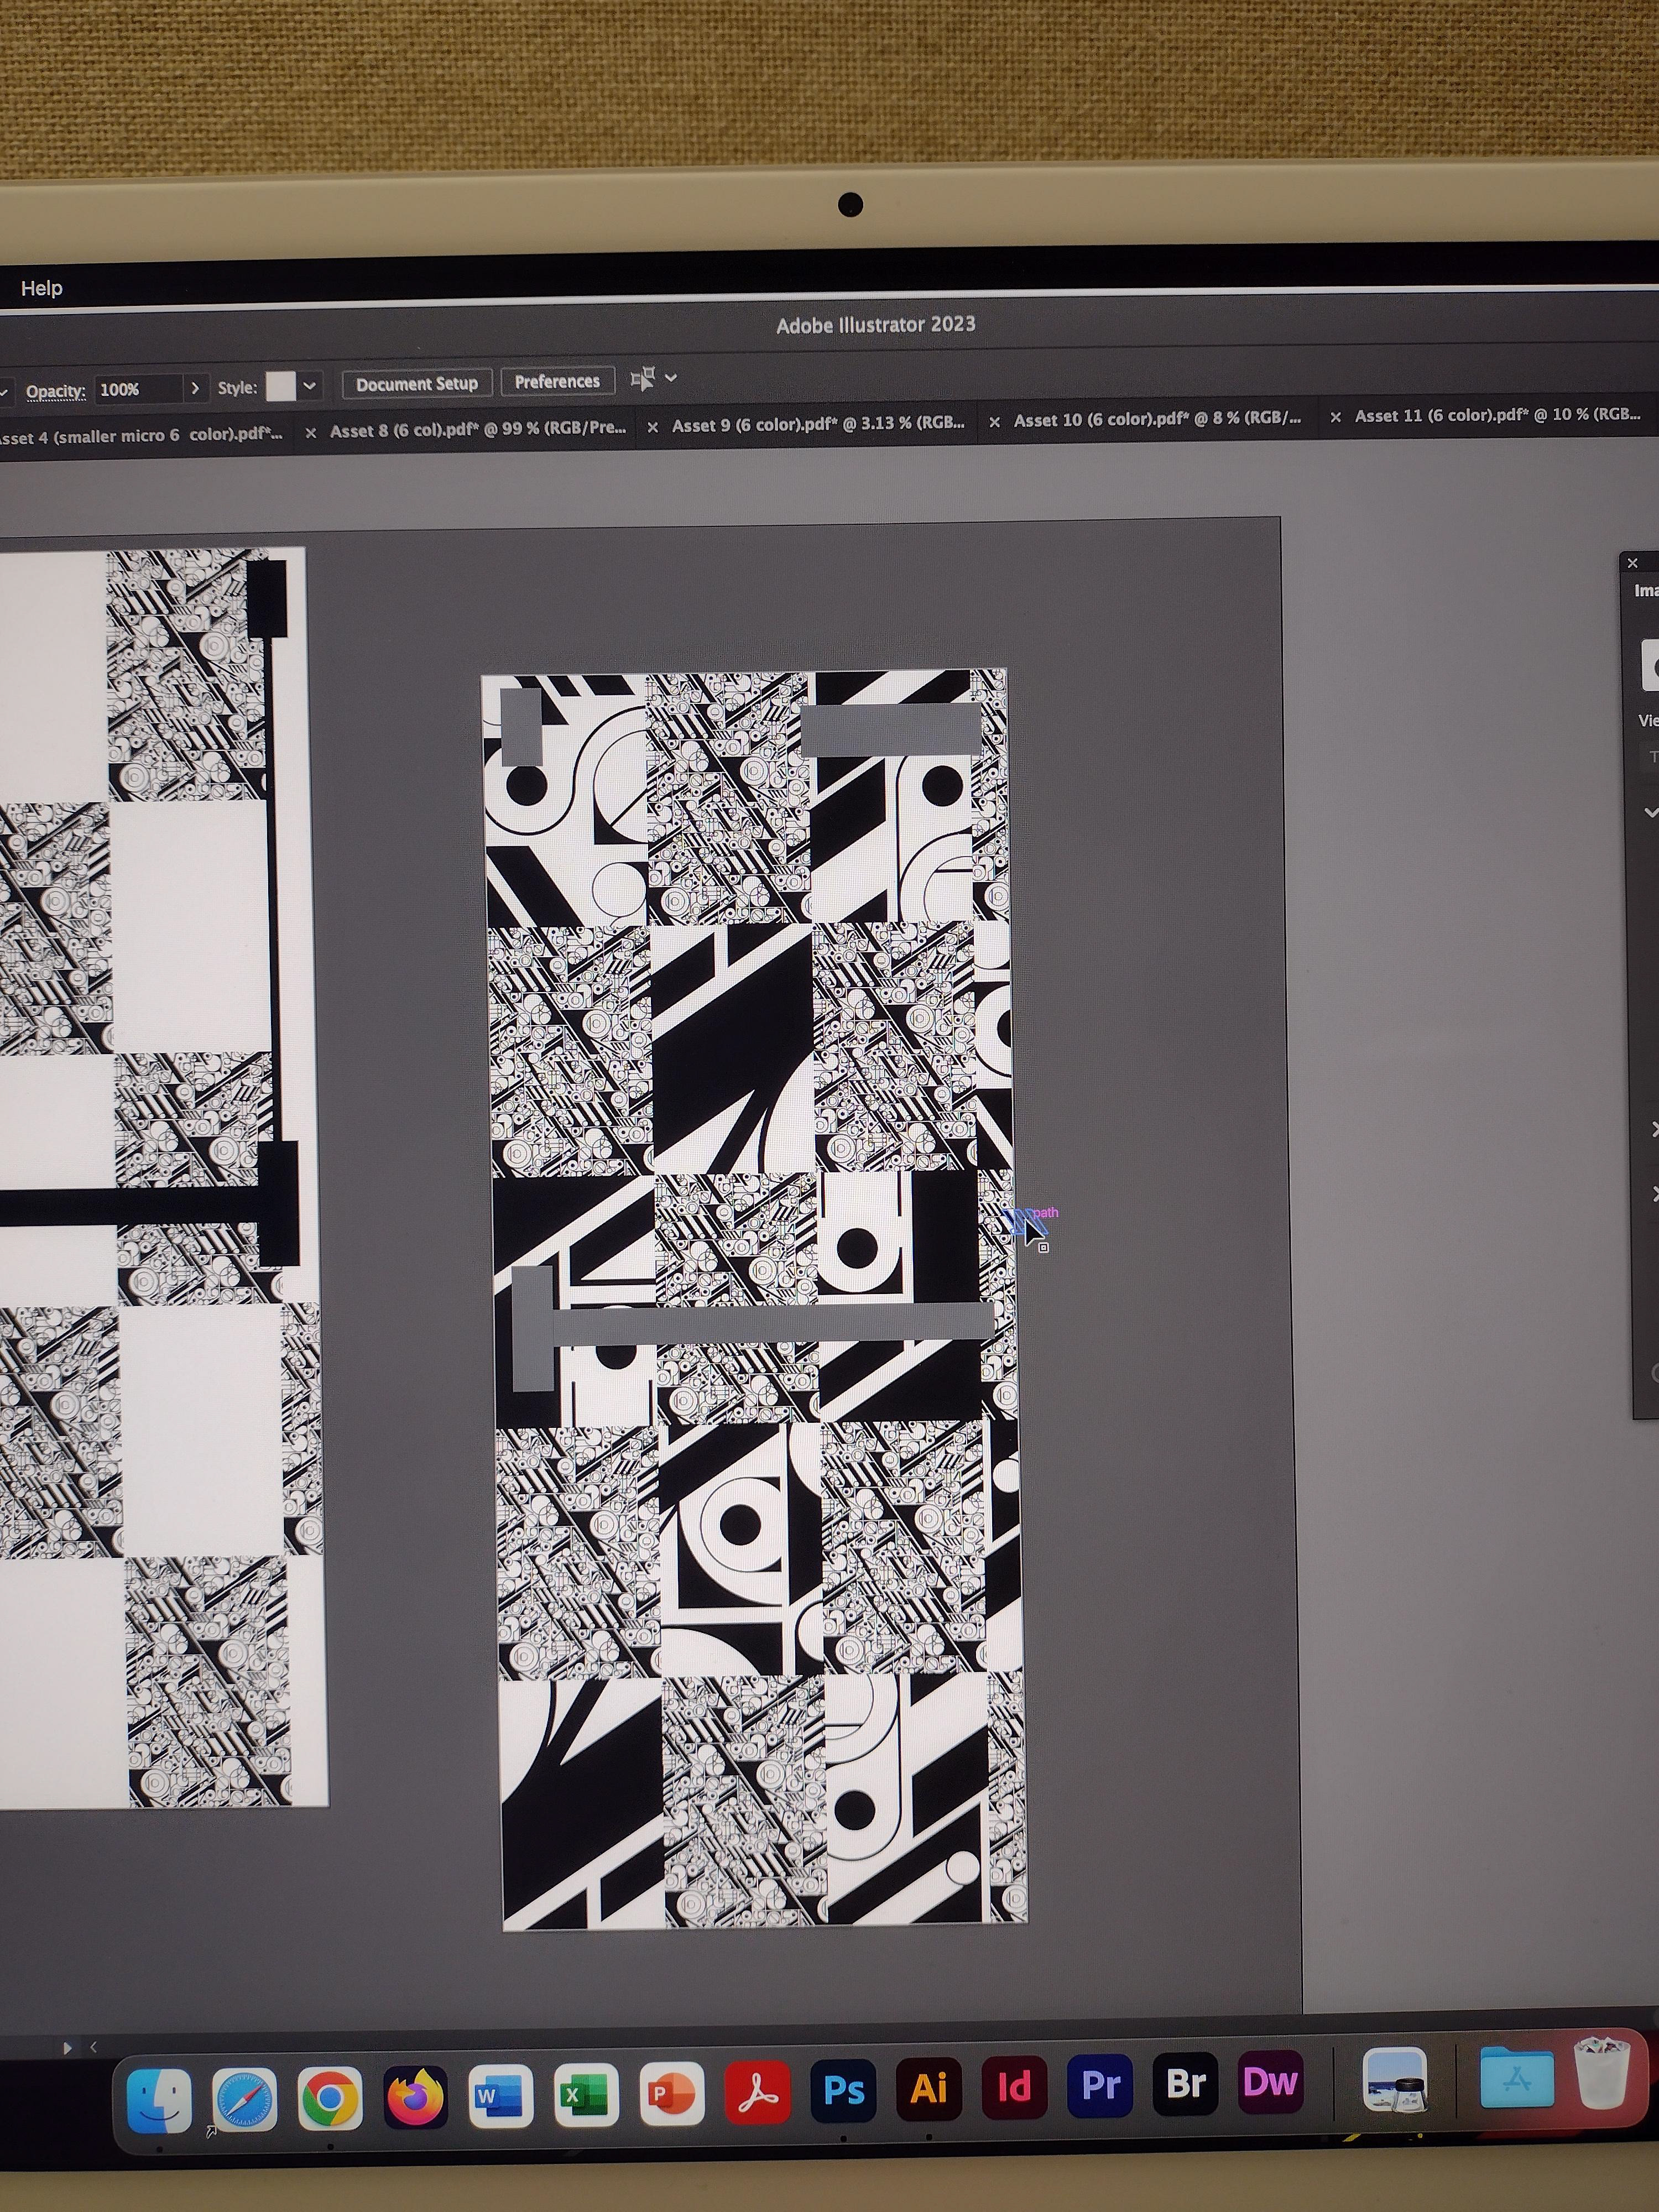
Task: Switch to the Asset 9 (6 color).pdf tab
Action: pyautogui.click(x=818, y=424)
